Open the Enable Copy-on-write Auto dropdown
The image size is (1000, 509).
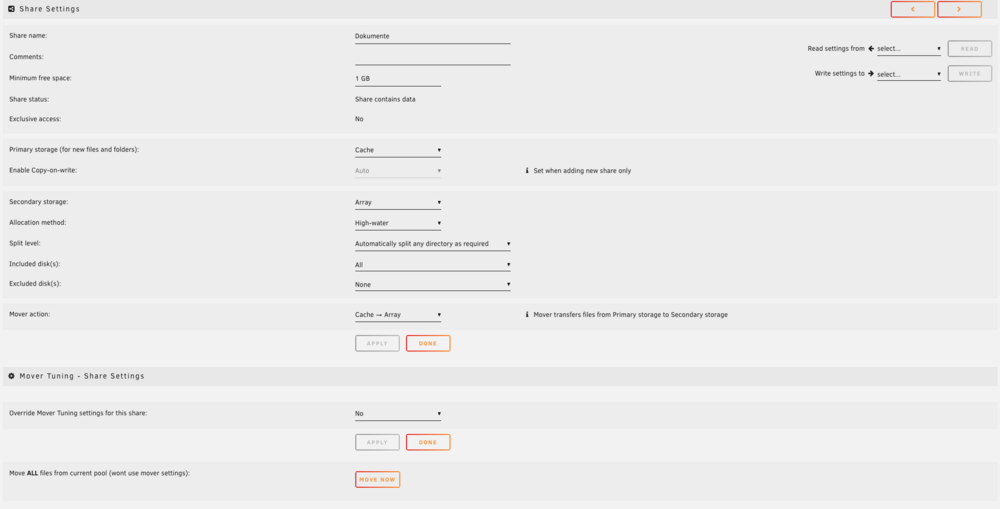[x=398, y=171]
